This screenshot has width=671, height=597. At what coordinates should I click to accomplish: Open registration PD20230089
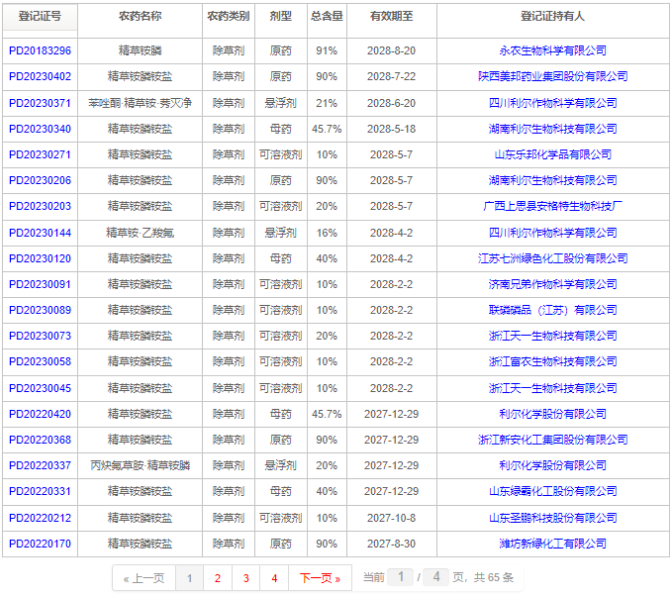coord(40,310)
